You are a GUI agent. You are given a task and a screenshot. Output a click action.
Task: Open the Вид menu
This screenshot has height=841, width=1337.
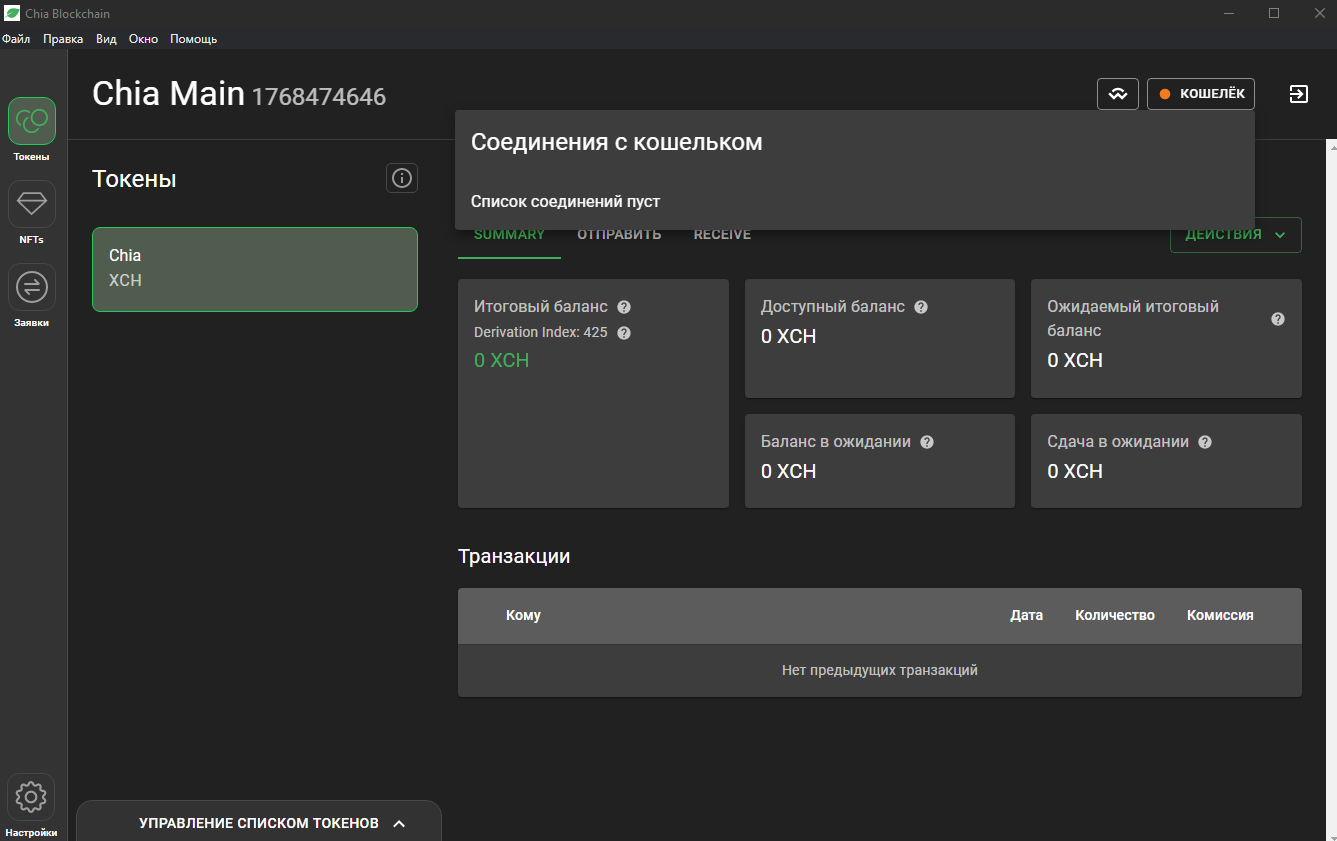[106, 39]
